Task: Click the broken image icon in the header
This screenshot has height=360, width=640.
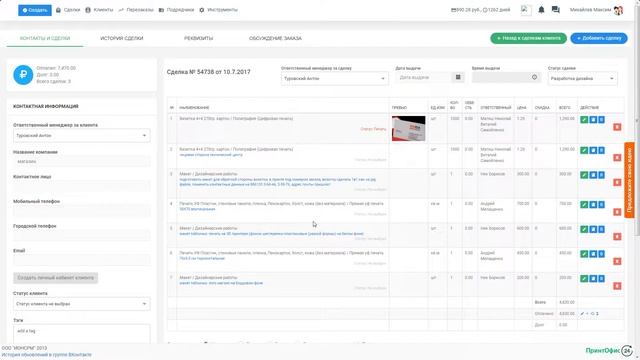Action: (x=526, y=10)
